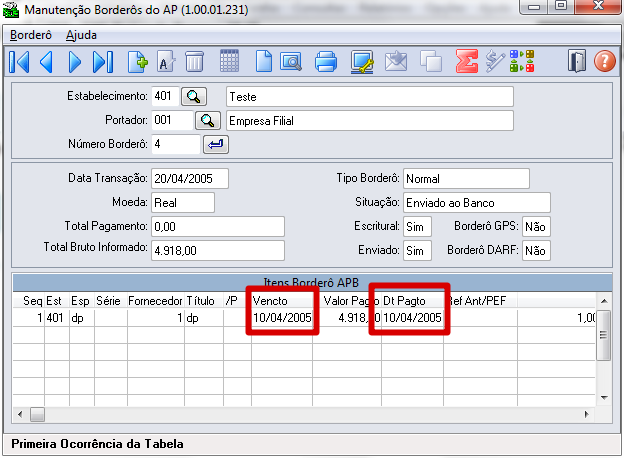Open the Ajuda menu
This screenshot has height=458, width=624.
click(x=81, y=35)
